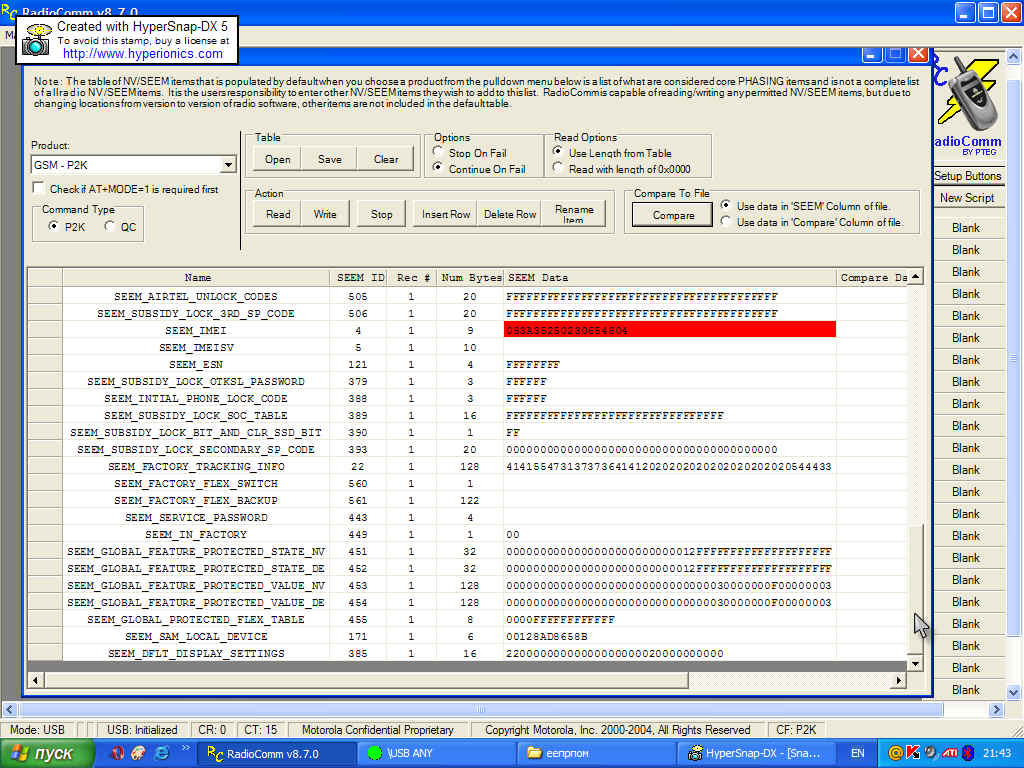
Task: Choose the Stop On Fail option
Action: (x=438, y=152)
